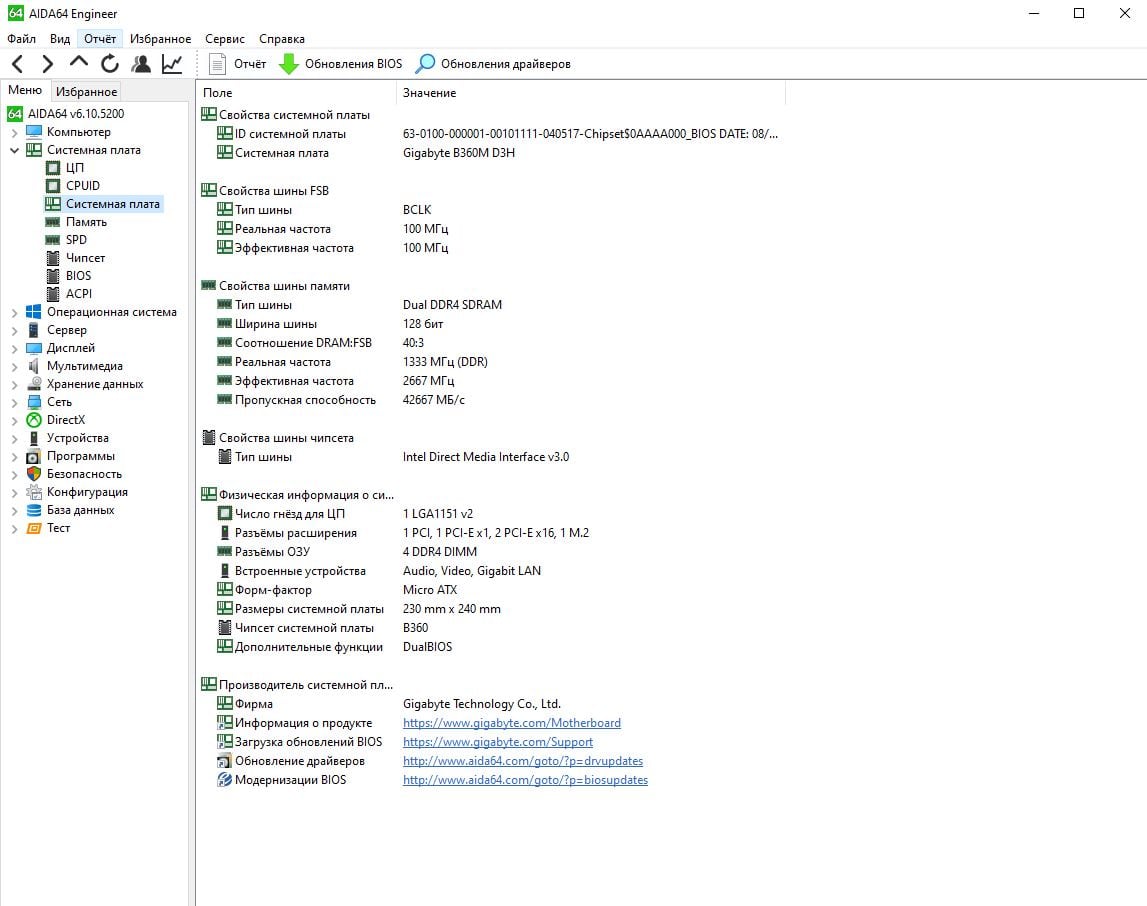Click the Безопасность shield icon
This screenshot has height=906, width=1147.
click(x=34, y=474)
